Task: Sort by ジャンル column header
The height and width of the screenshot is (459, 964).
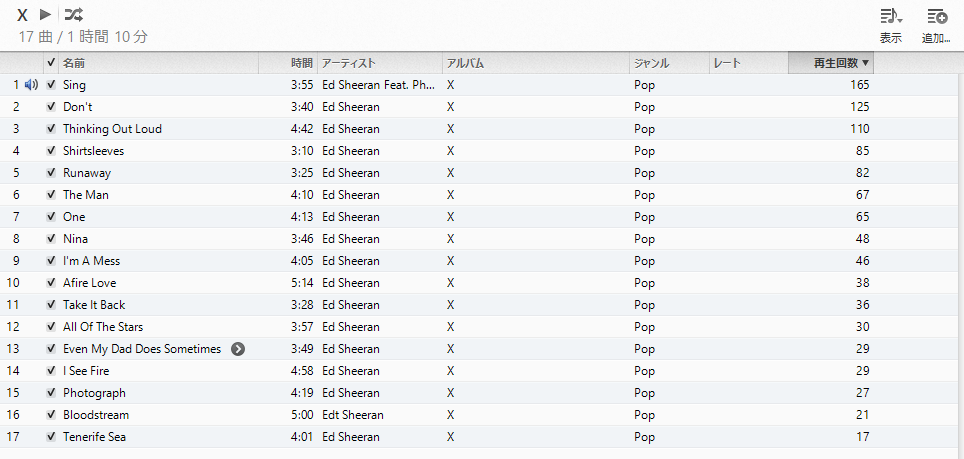Action: [670, 63]
